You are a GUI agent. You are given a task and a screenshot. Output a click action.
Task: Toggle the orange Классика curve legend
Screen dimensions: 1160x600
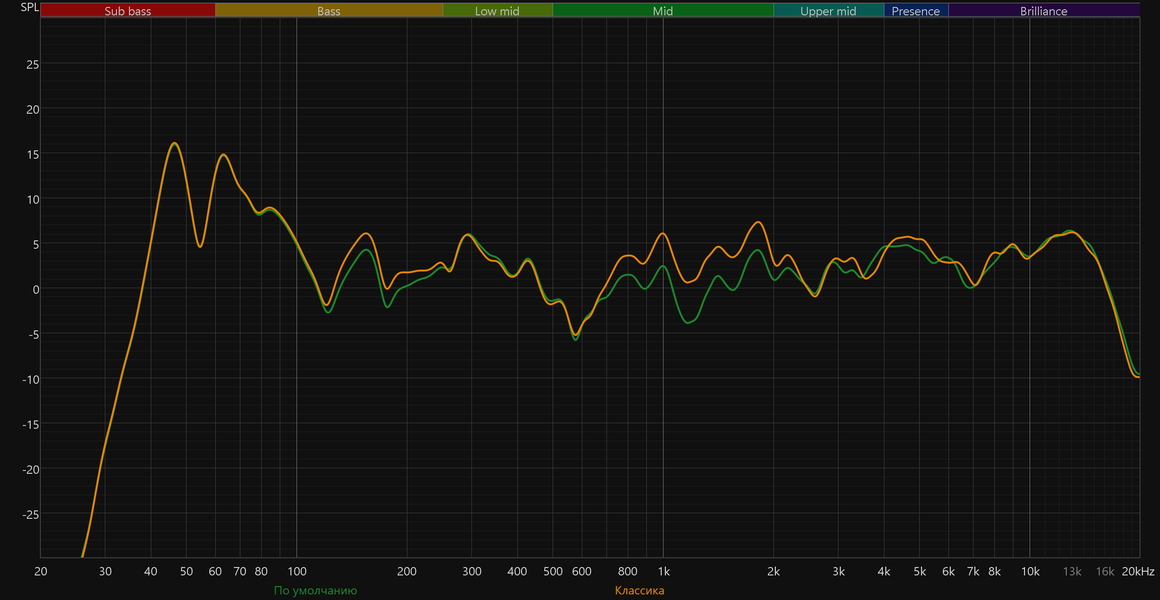click(639, 590)
